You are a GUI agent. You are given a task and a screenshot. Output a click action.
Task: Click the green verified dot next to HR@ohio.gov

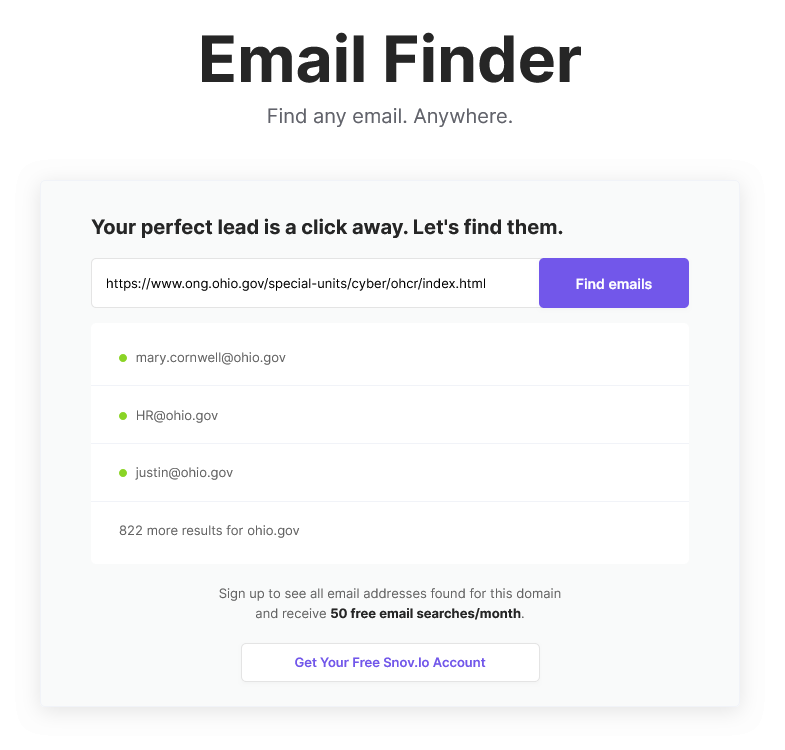(x=123, y=415)
